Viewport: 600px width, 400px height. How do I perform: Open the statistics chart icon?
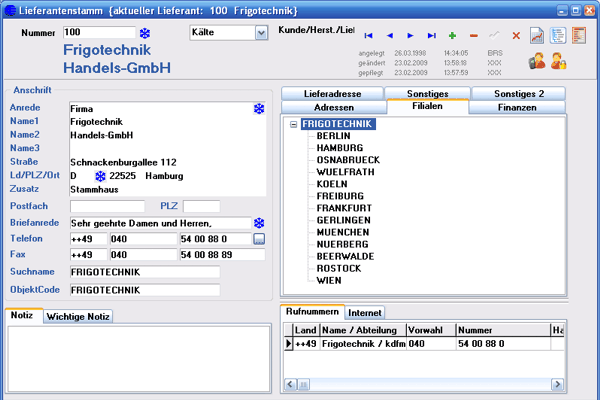pyautogui.click(x=537, y=35)
